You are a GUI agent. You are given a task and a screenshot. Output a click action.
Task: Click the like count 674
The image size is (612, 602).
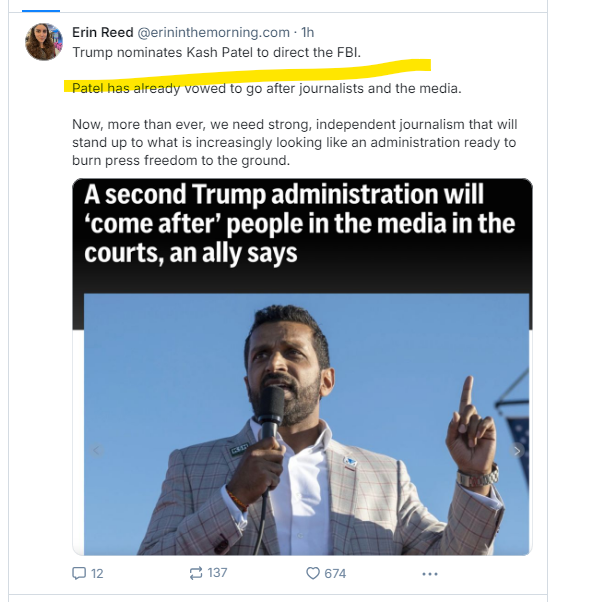pos(335,573)
